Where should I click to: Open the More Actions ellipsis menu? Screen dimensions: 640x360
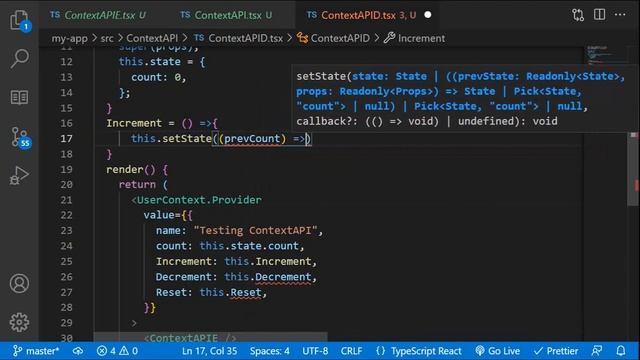(620, 15)
